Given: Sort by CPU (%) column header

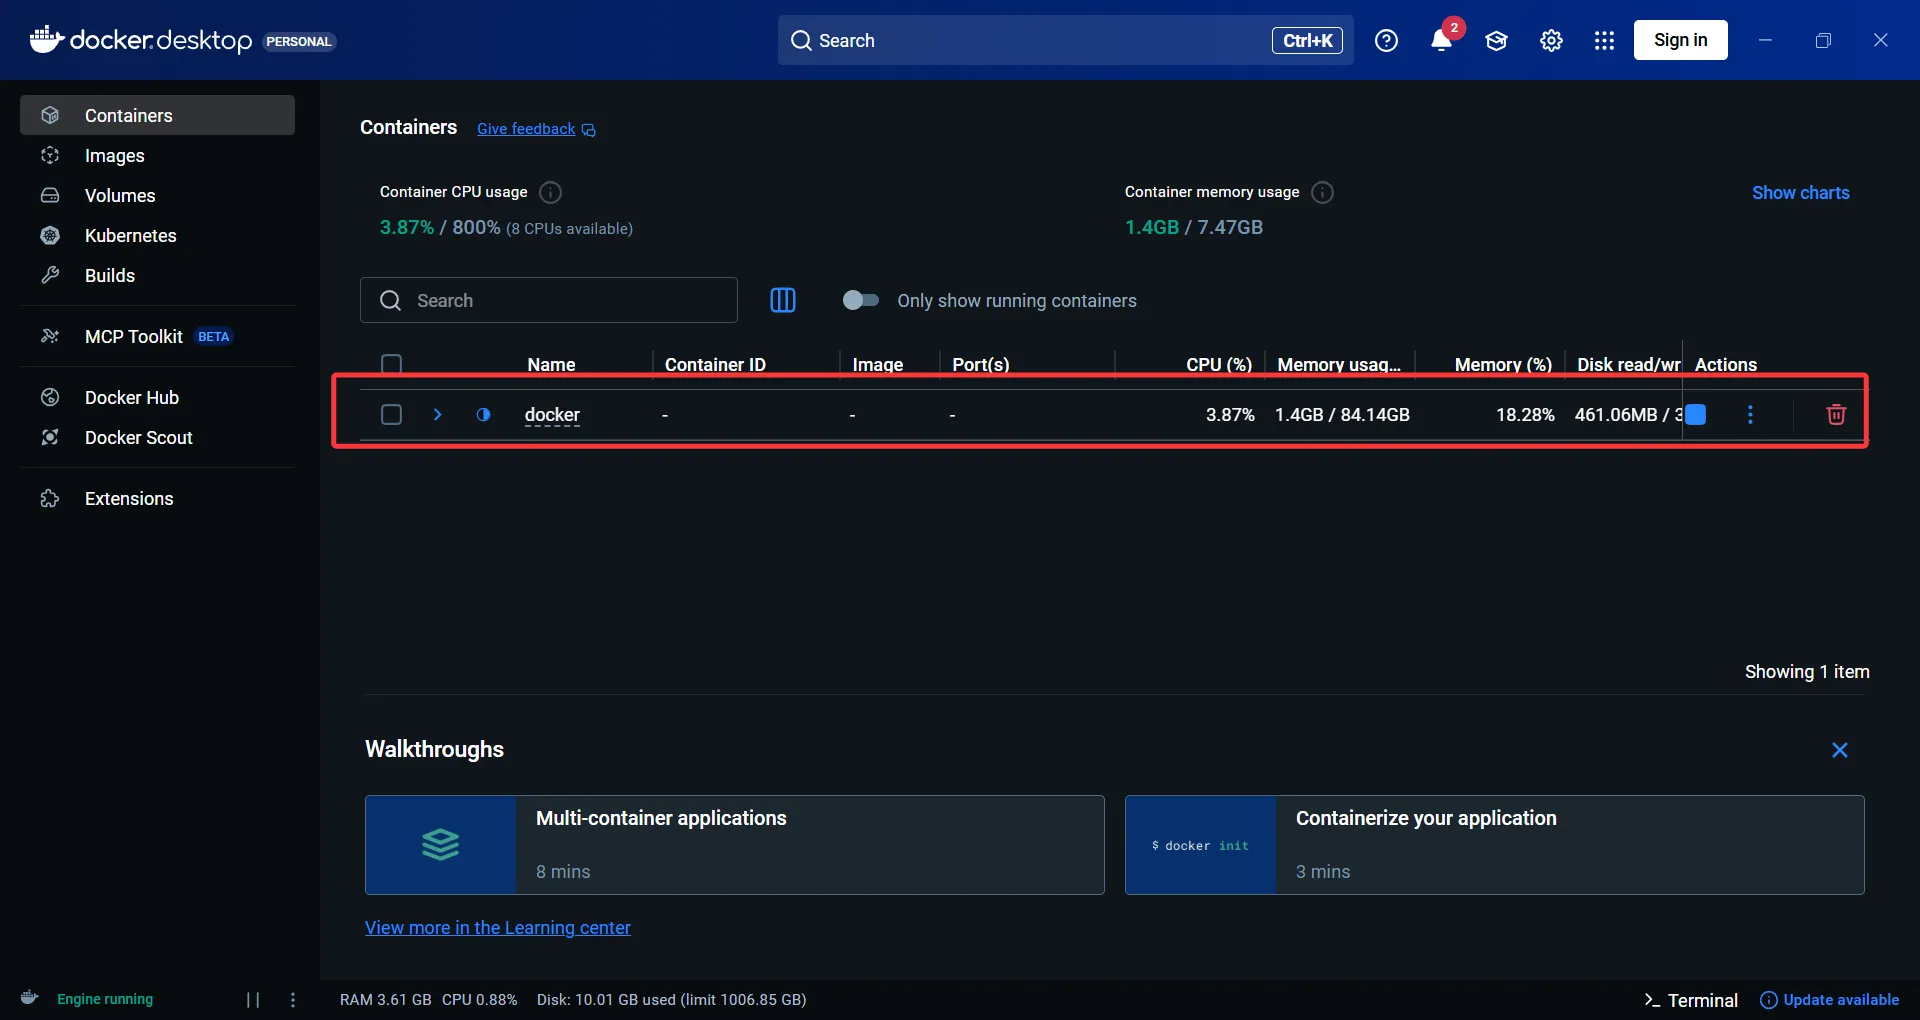Looking at the screenshot, I should (1219, 364).
